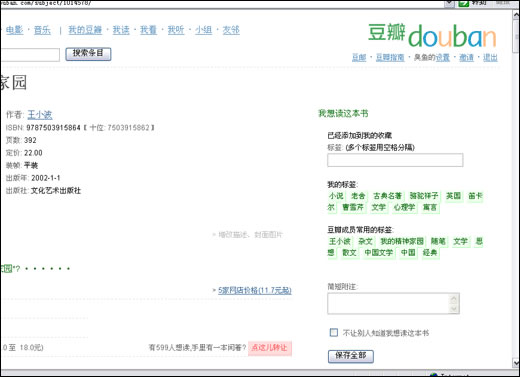
Task: Add common tag 散文
Action: pyautogui.click(x=349, y=253)
